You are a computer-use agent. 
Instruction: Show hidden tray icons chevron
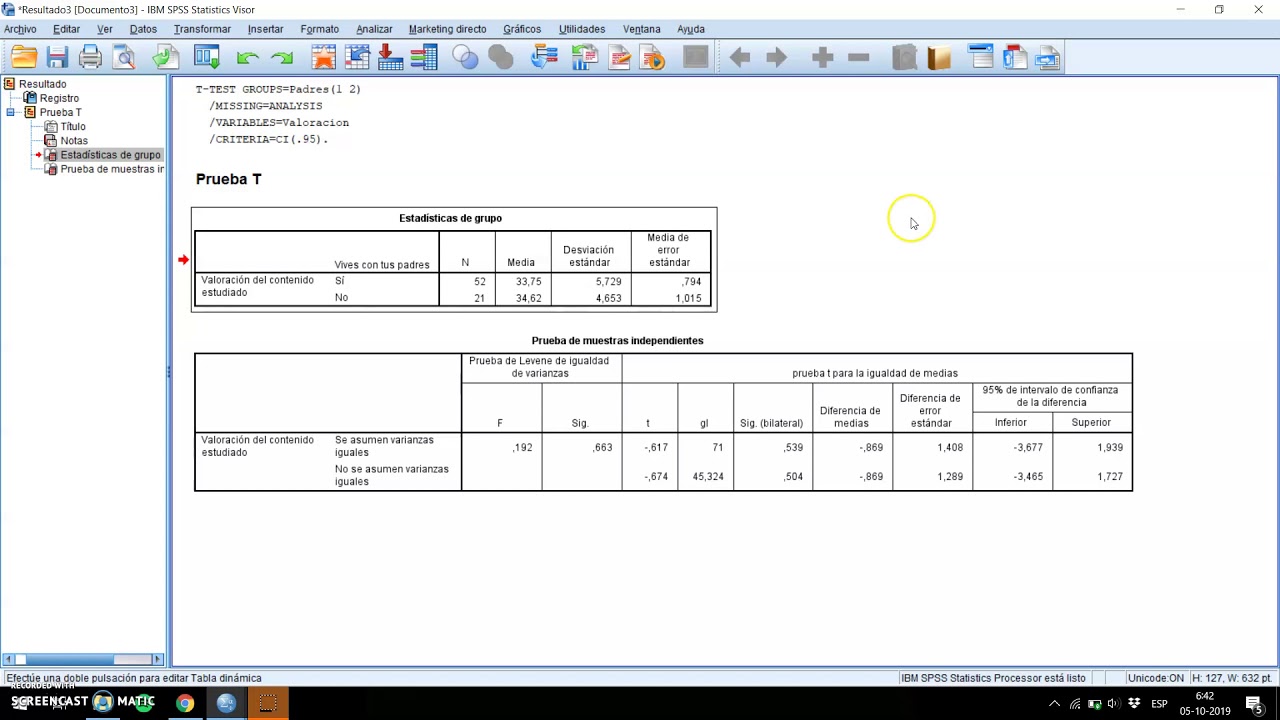point(1054,704)
